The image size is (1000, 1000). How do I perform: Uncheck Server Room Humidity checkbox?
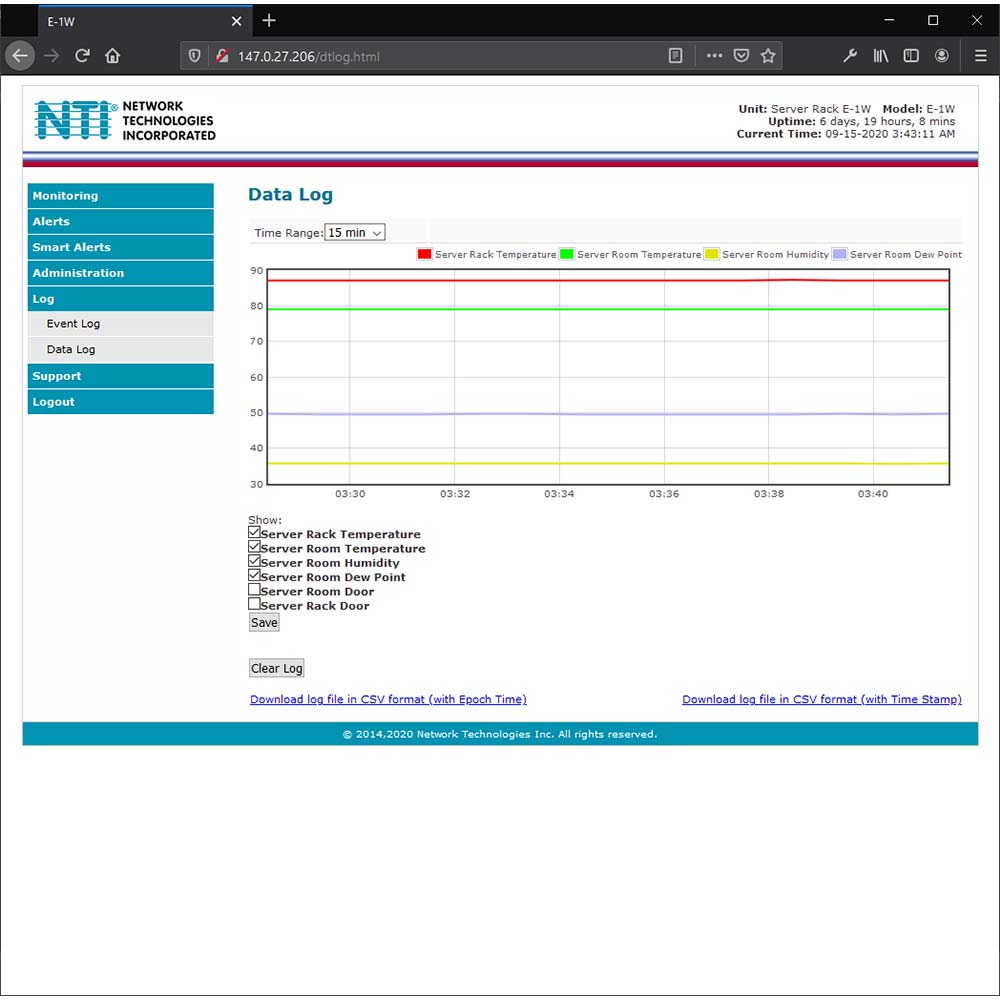[x=254, y=561]
